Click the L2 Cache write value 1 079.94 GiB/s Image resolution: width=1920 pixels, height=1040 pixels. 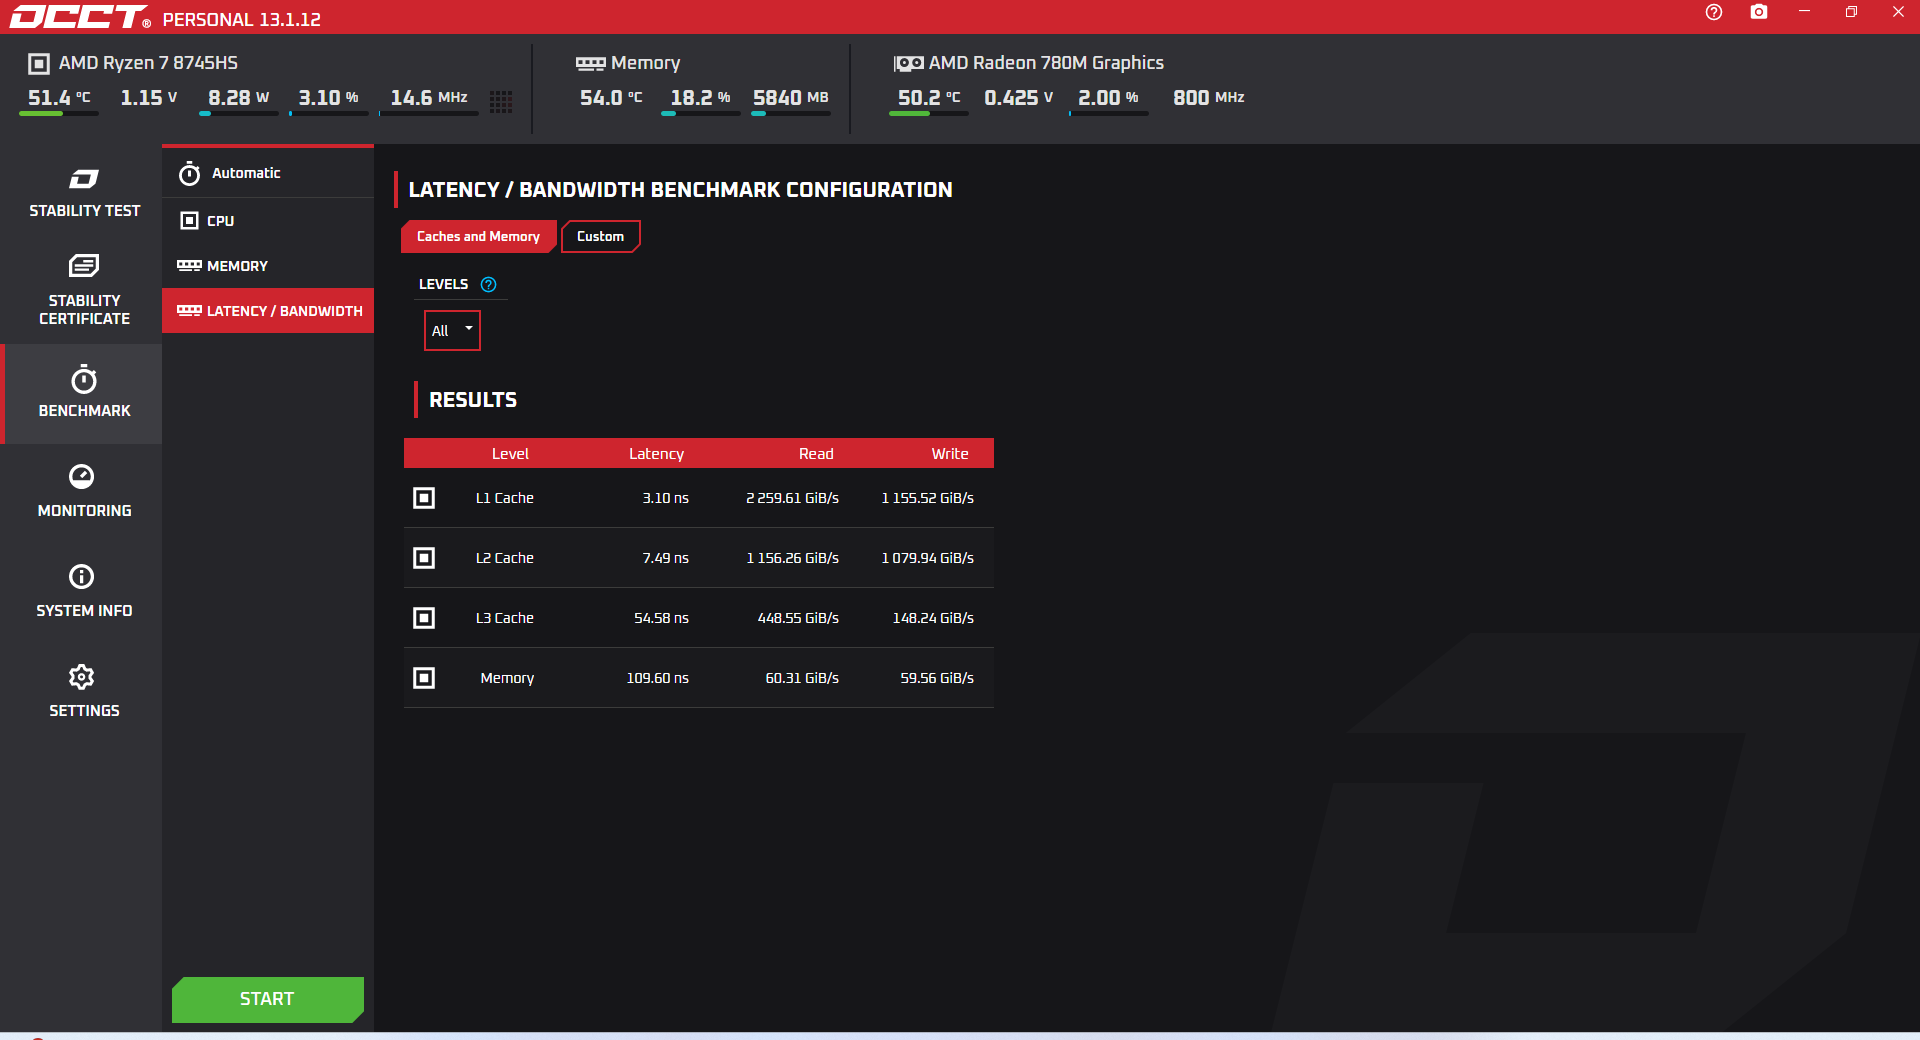coord(927,558)
